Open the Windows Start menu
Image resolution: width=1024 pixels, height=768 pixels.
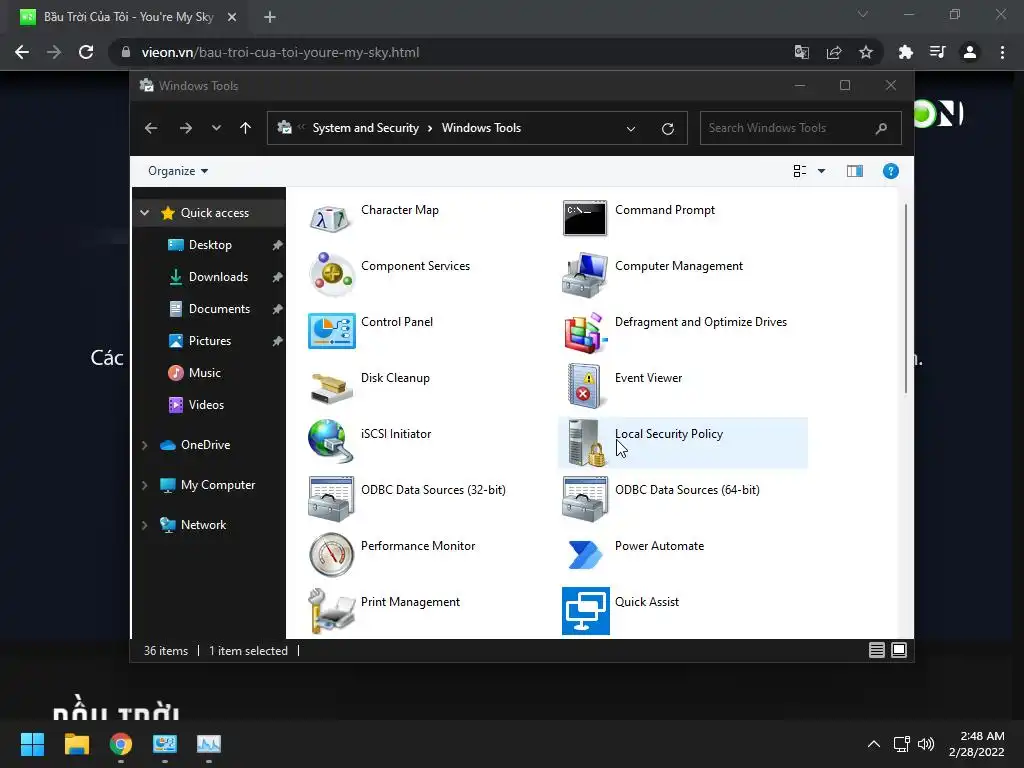[x=32, y=744]
